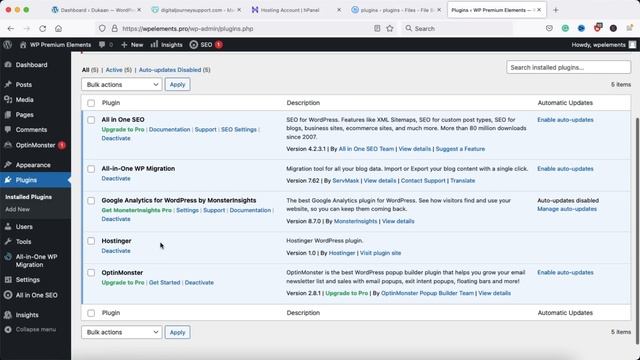Click the Pages sidebar icon

(8, 115)
